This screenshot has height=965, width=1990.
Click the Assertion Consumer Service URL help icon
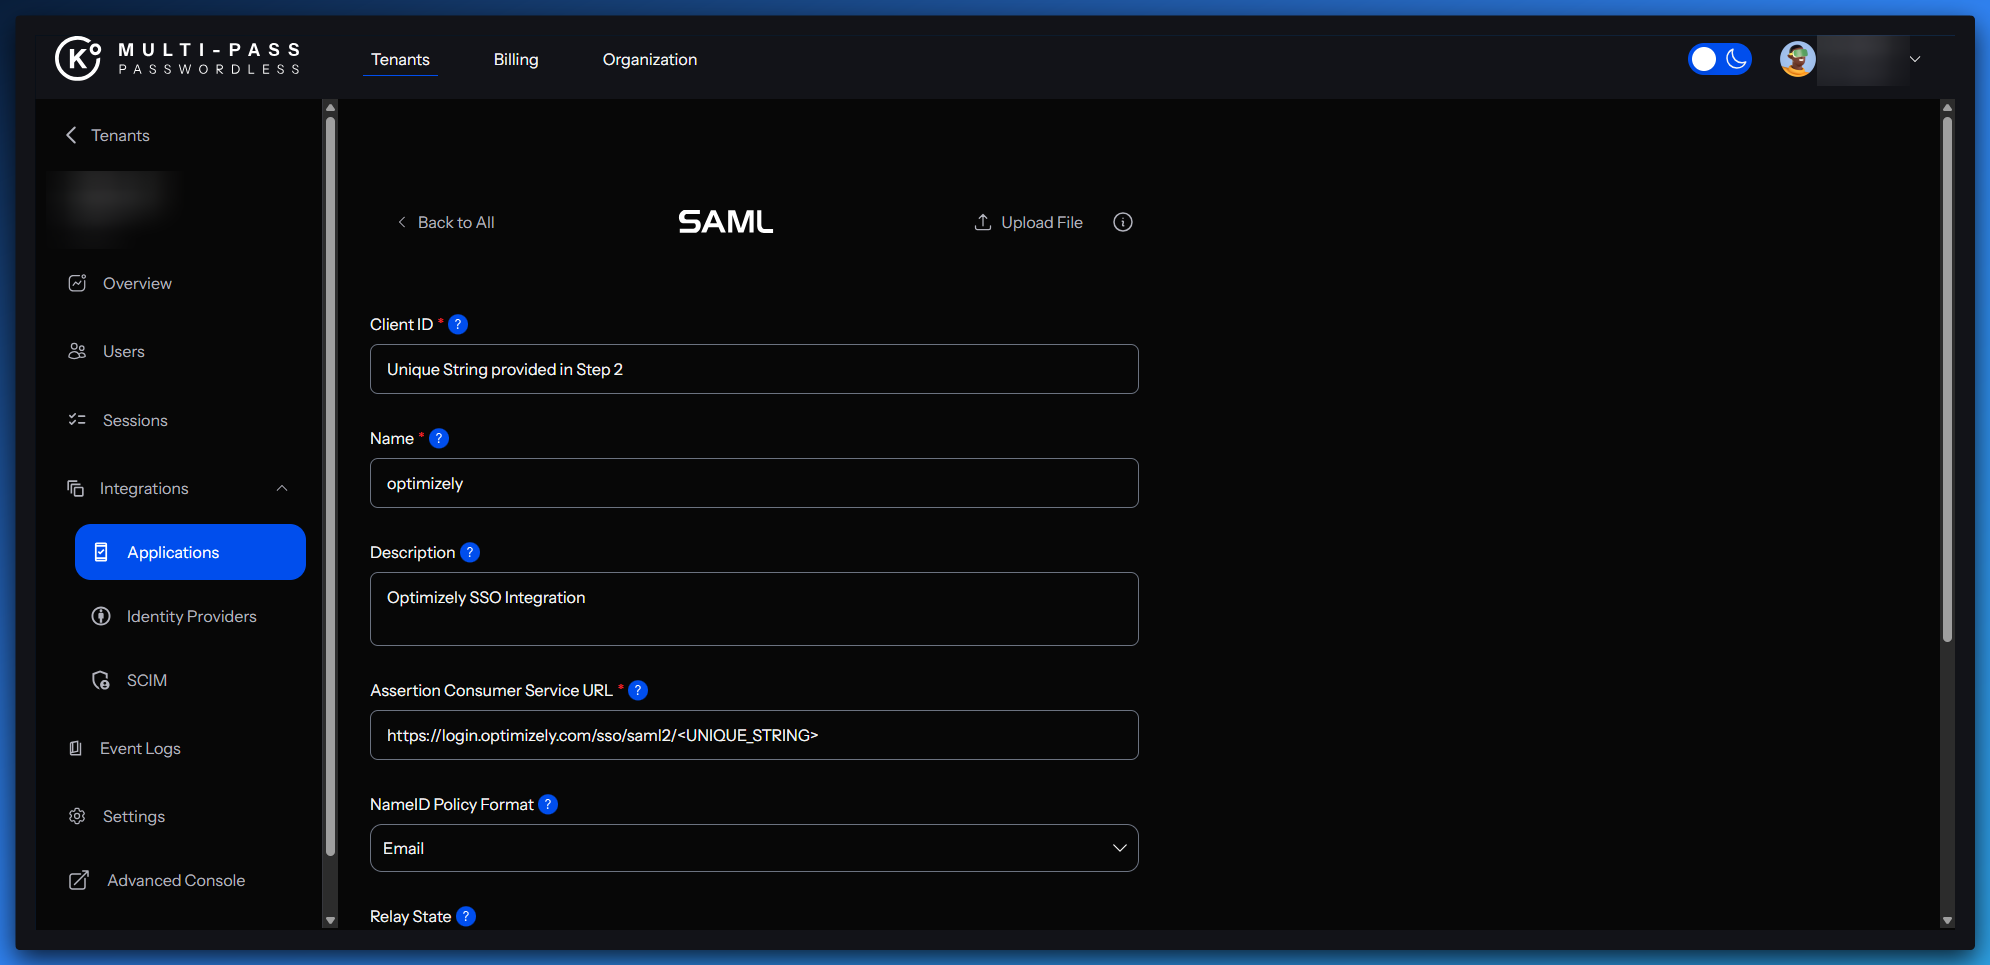pos(638,691)
